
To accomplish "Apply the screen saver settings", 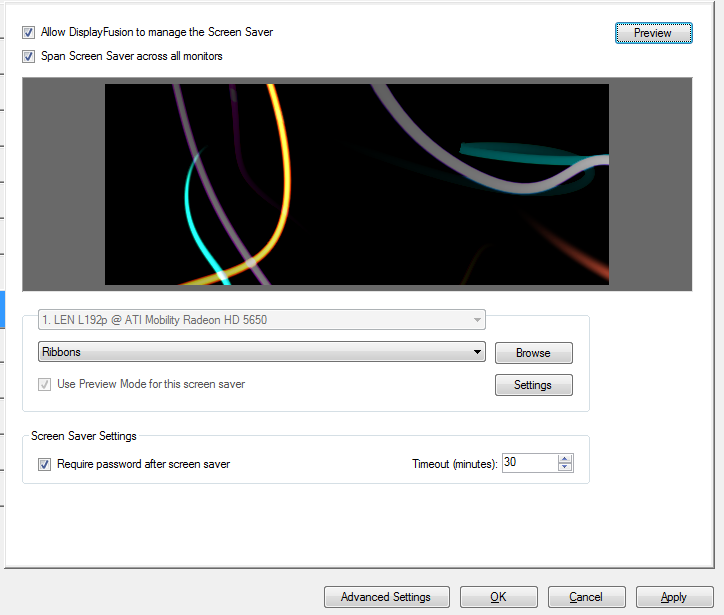I will coord(673,597).
